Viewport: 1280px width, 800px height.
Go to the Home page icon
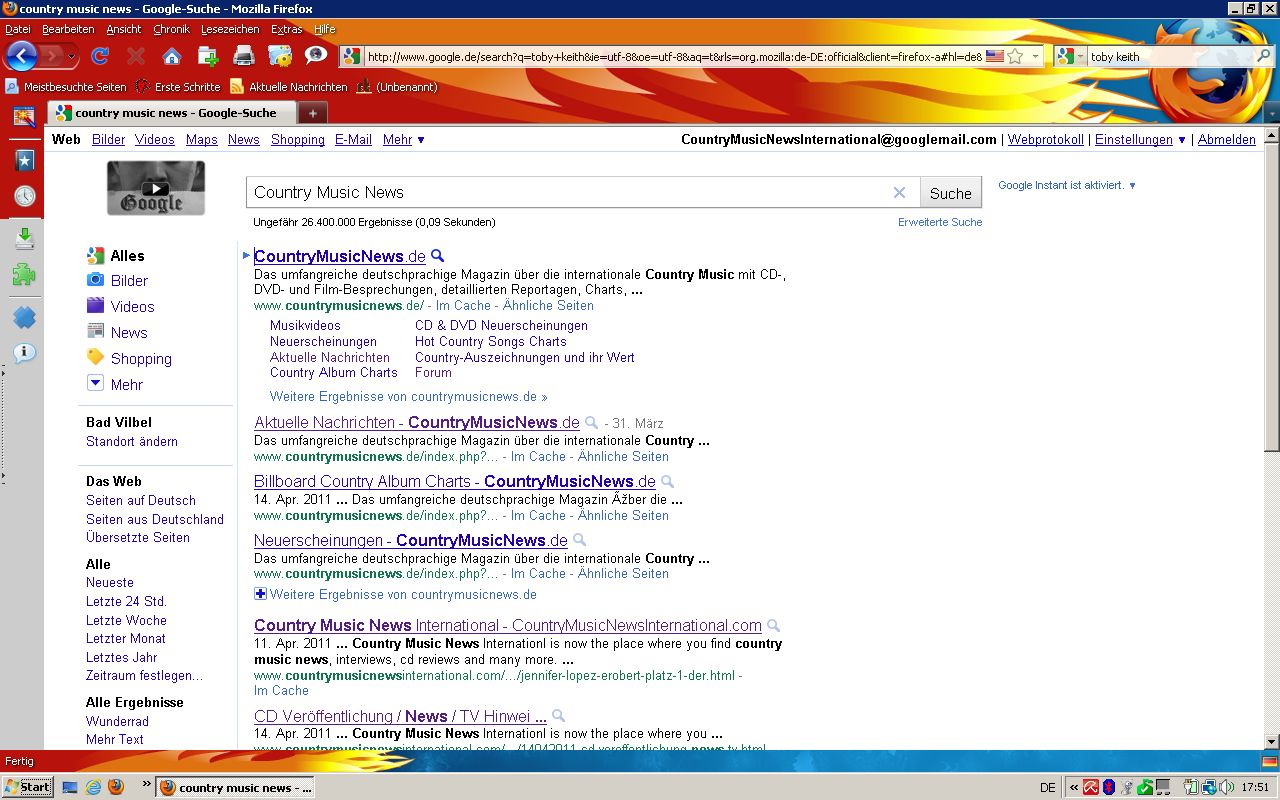172,56
